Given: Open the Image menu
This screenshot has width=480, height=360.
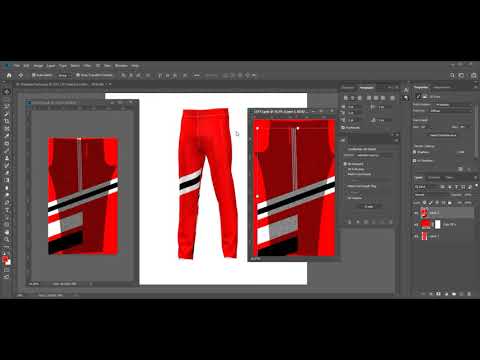Looking at the screenshot, I should [x=38, y=66].
